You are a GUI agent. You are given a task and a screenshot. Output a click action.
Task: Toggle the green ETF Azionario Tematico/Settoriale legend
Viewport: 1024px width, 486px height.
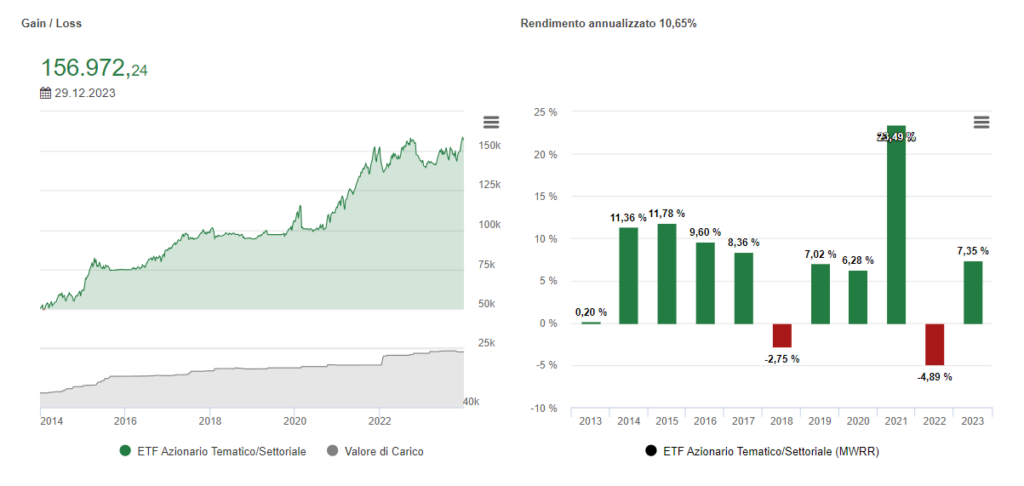(x=220, y=451)
